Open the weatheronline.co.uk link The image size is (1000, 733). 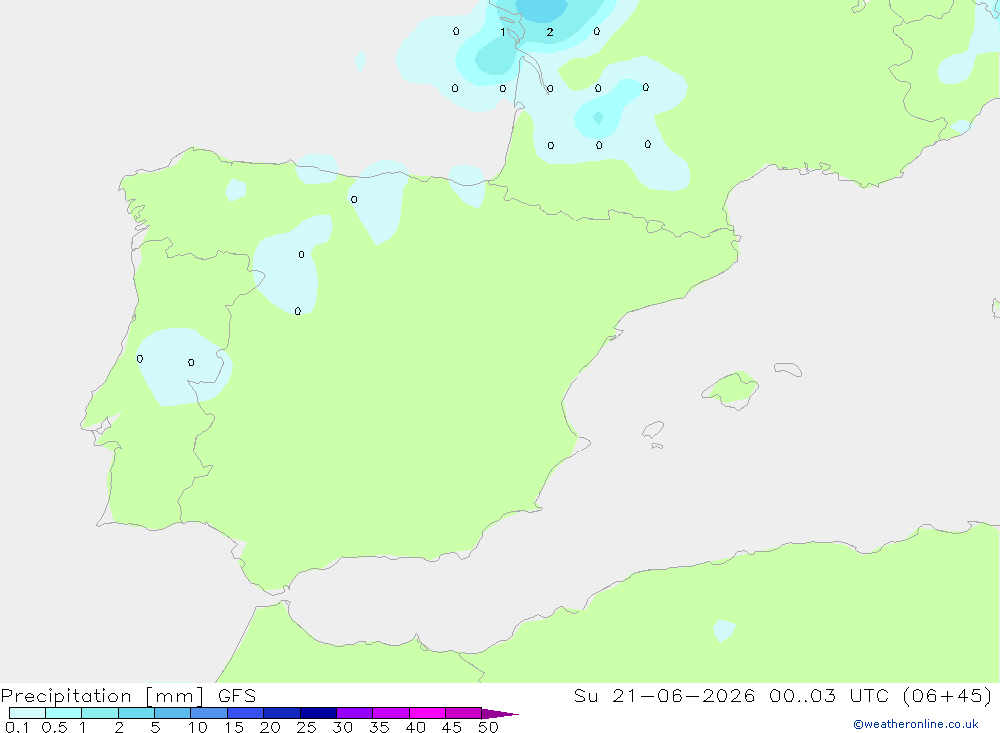[x=916, y=724]
